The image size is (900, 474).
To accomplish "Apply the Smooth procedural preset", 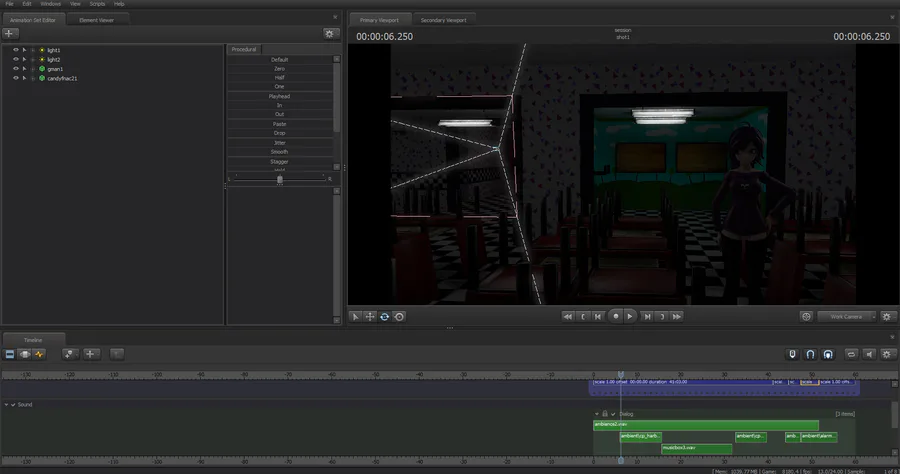I will (280, 152).
